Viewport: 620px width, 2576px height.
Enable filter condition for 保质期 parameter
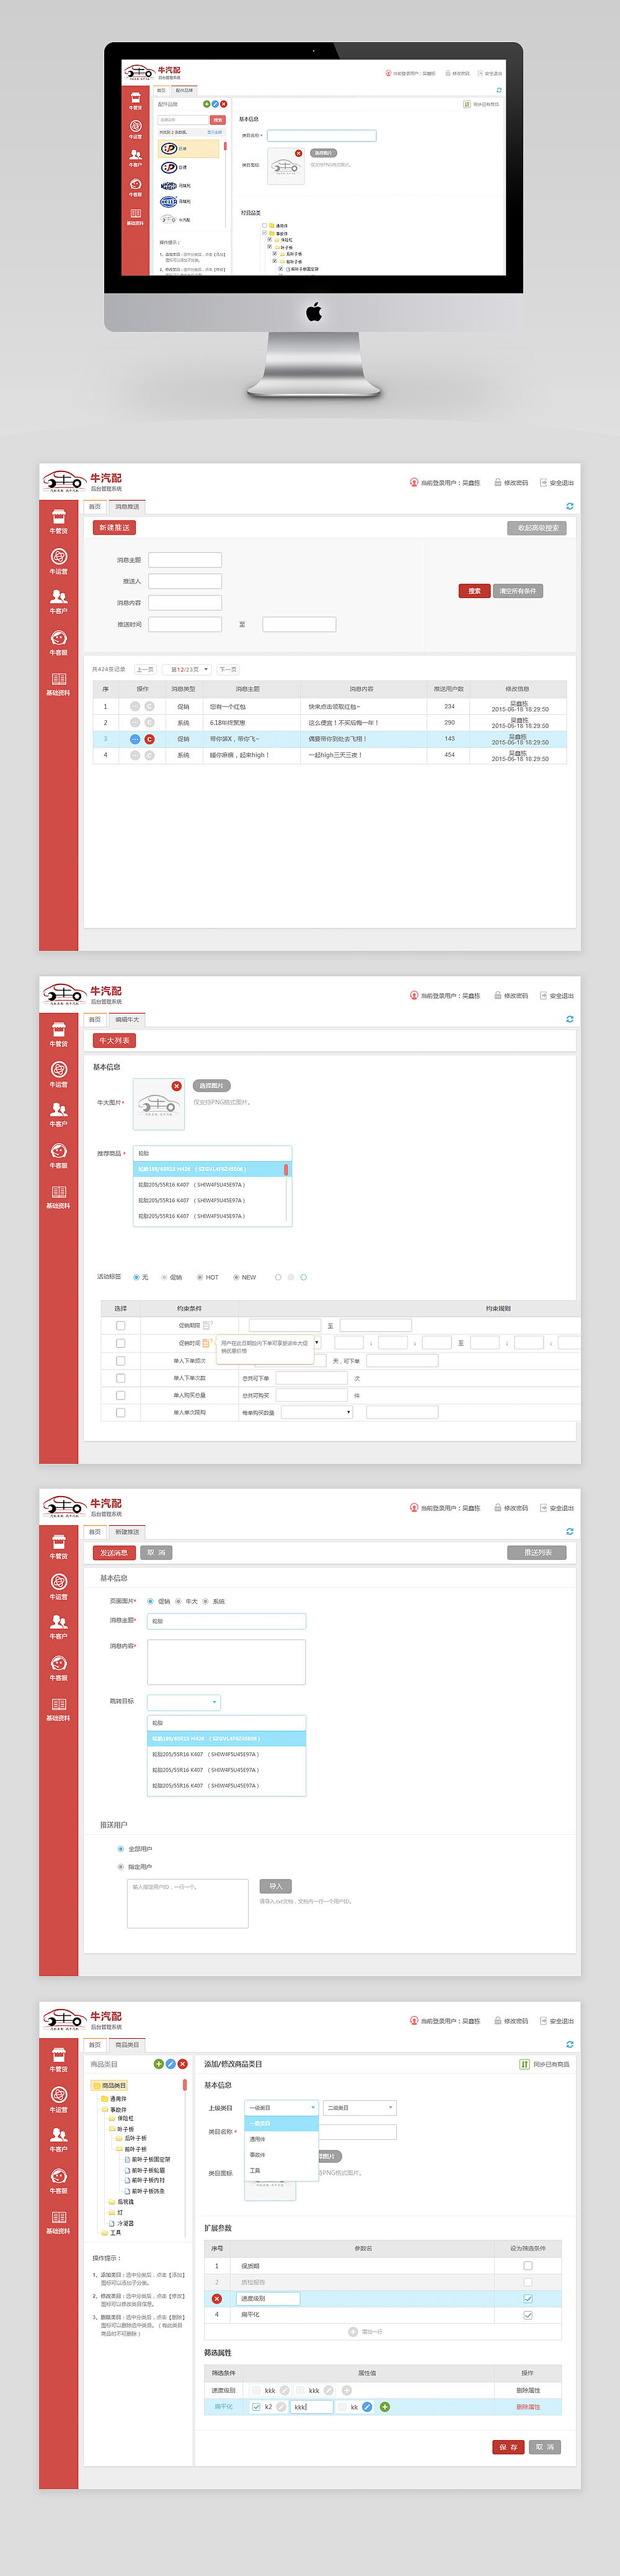pos(528,2266)
